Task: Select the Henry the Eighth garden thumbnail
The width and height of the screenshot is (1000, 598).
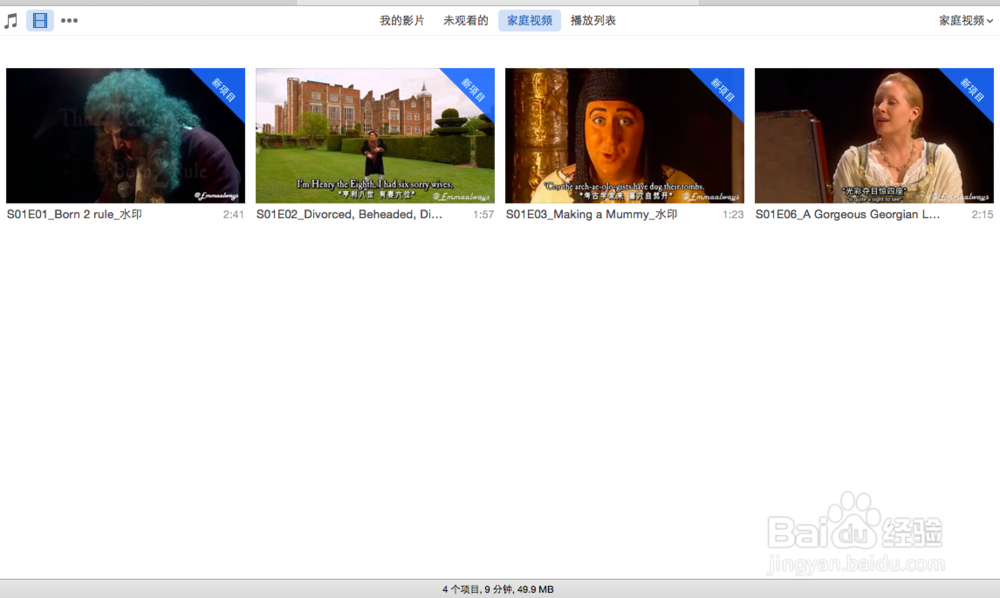Action: tap(375, 135)
